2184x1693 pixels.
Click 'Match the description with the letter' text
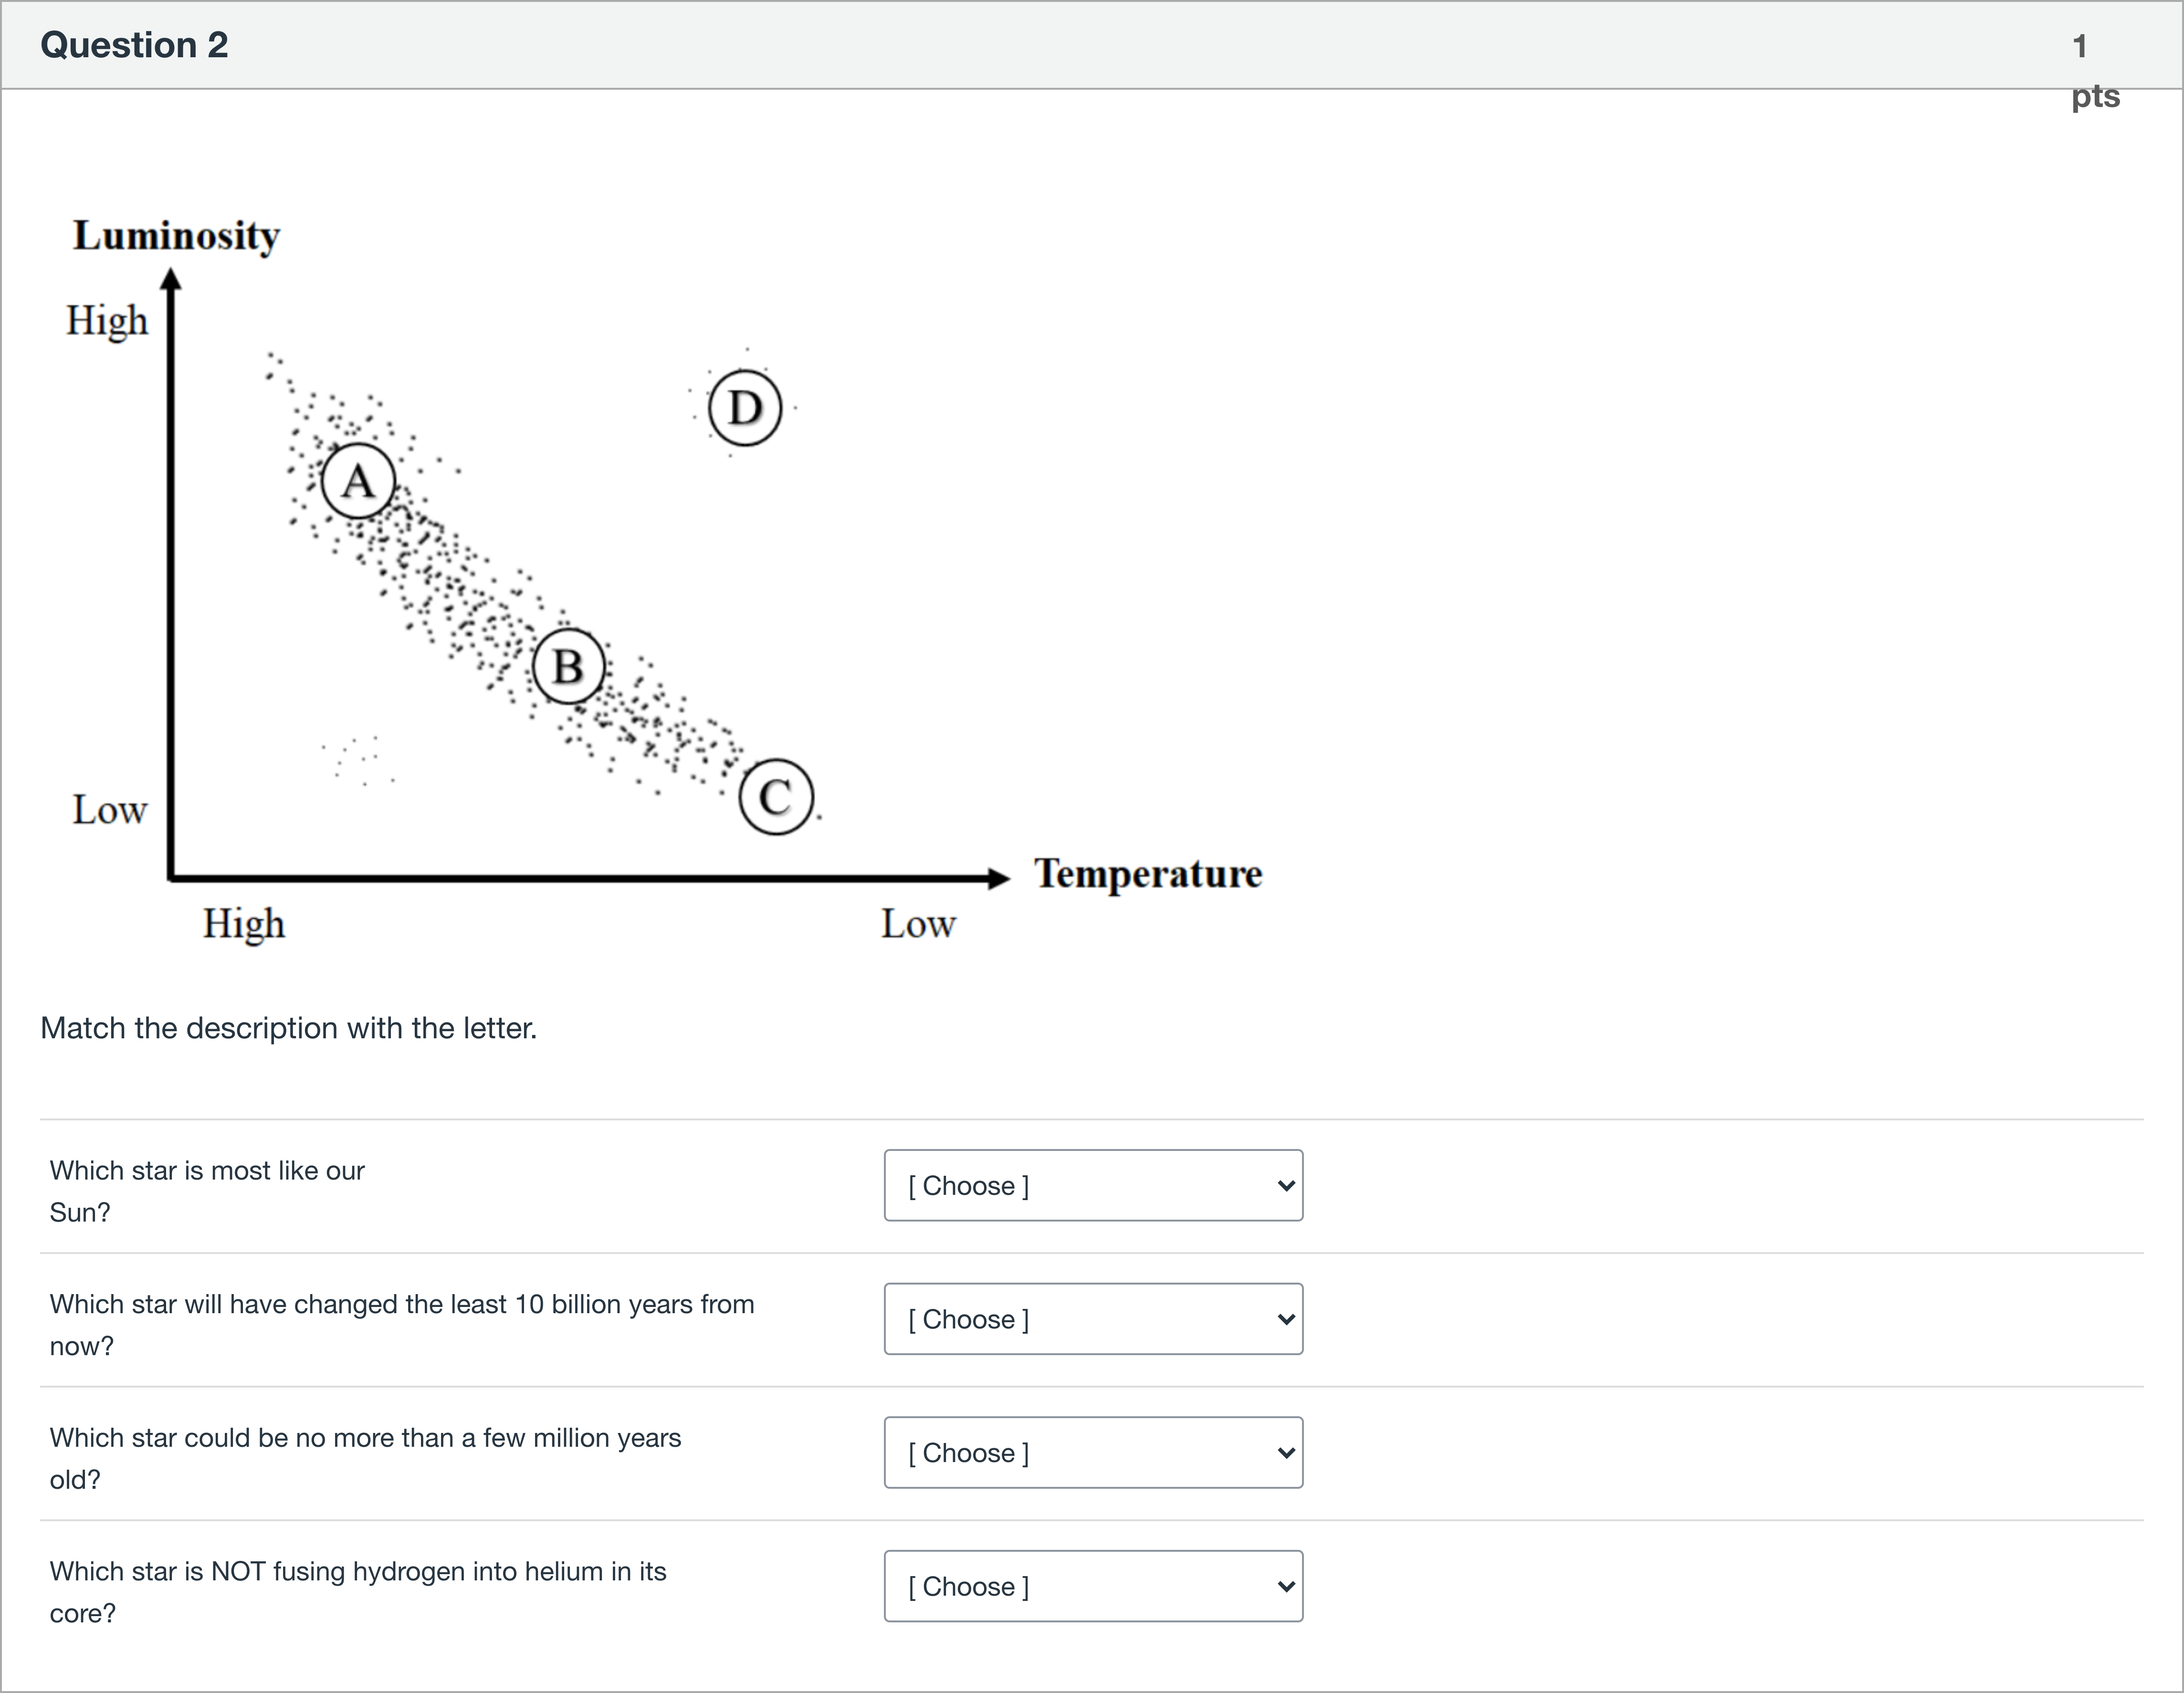pos(288,1028)
